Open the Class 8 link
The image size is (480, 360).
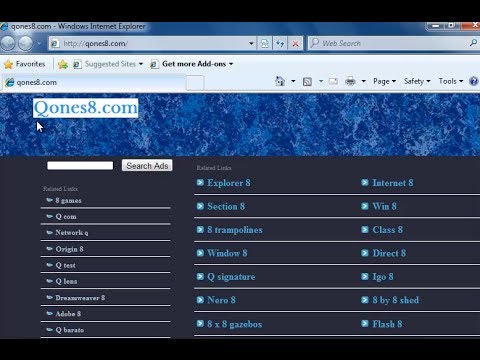click(x=387, y=230)
